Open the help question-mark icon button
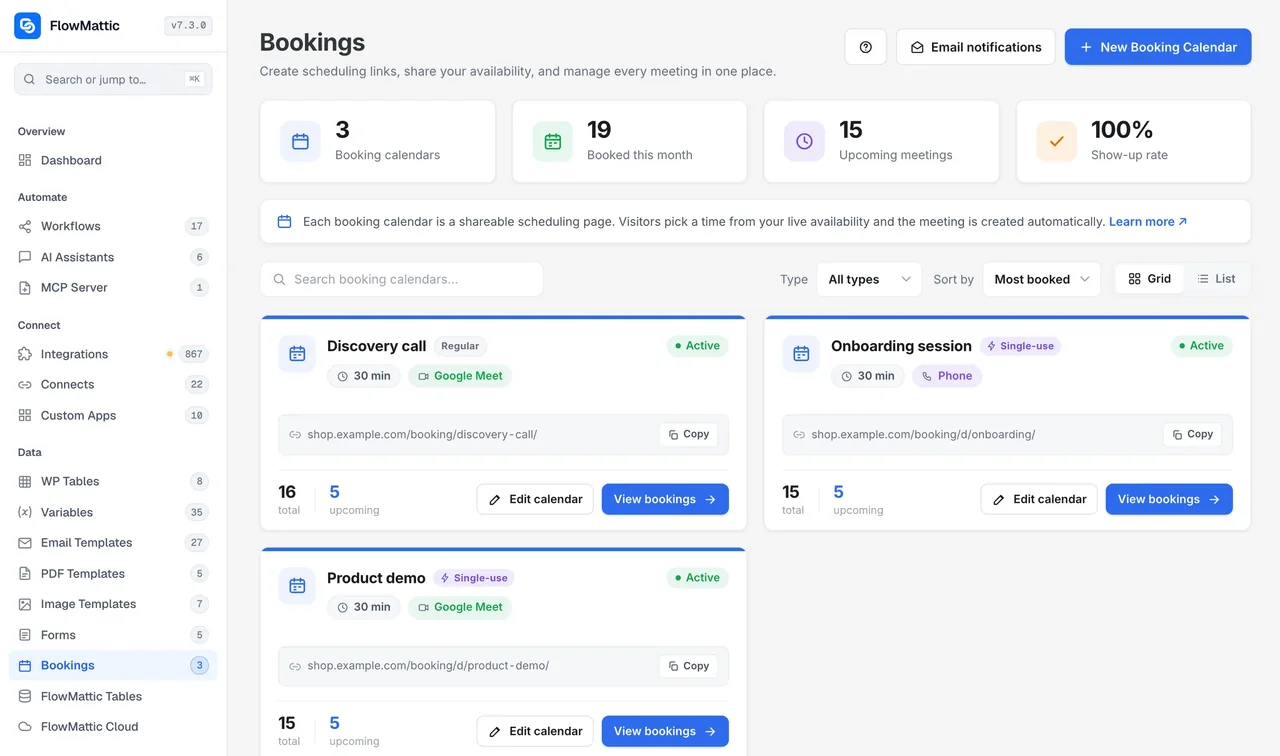This screenshot has height=756, width=1280. click(x=866, y=47)
